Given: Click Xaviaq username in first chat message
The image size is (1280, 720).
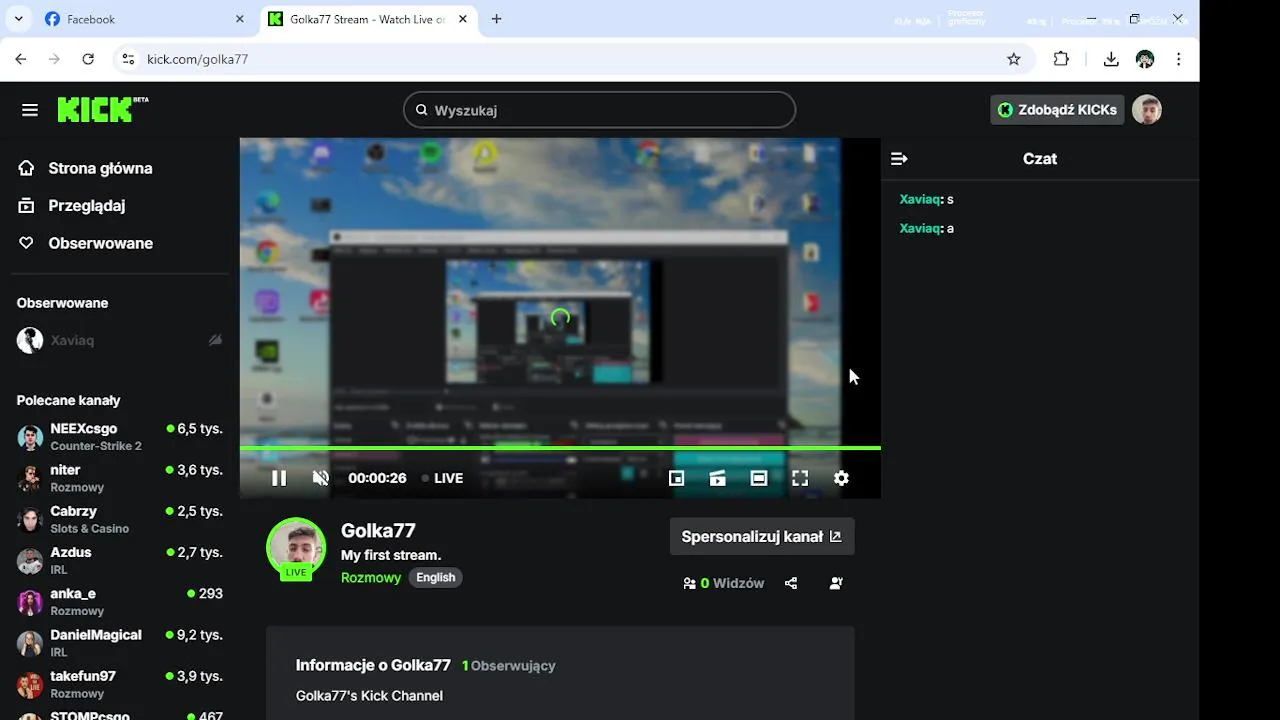Looking at the screenshot, I should tap(920, 199).
